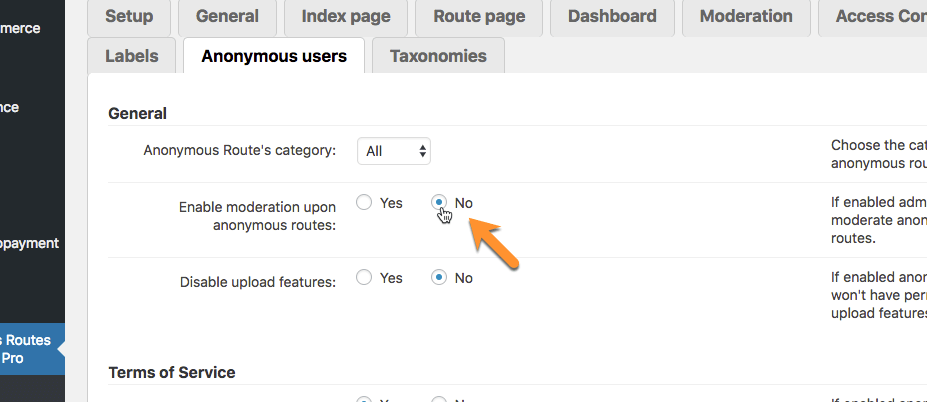Open the highlighted Routes Pro sidebar item
The height and width of the screenshot is (402, 927).
point(25,349)
